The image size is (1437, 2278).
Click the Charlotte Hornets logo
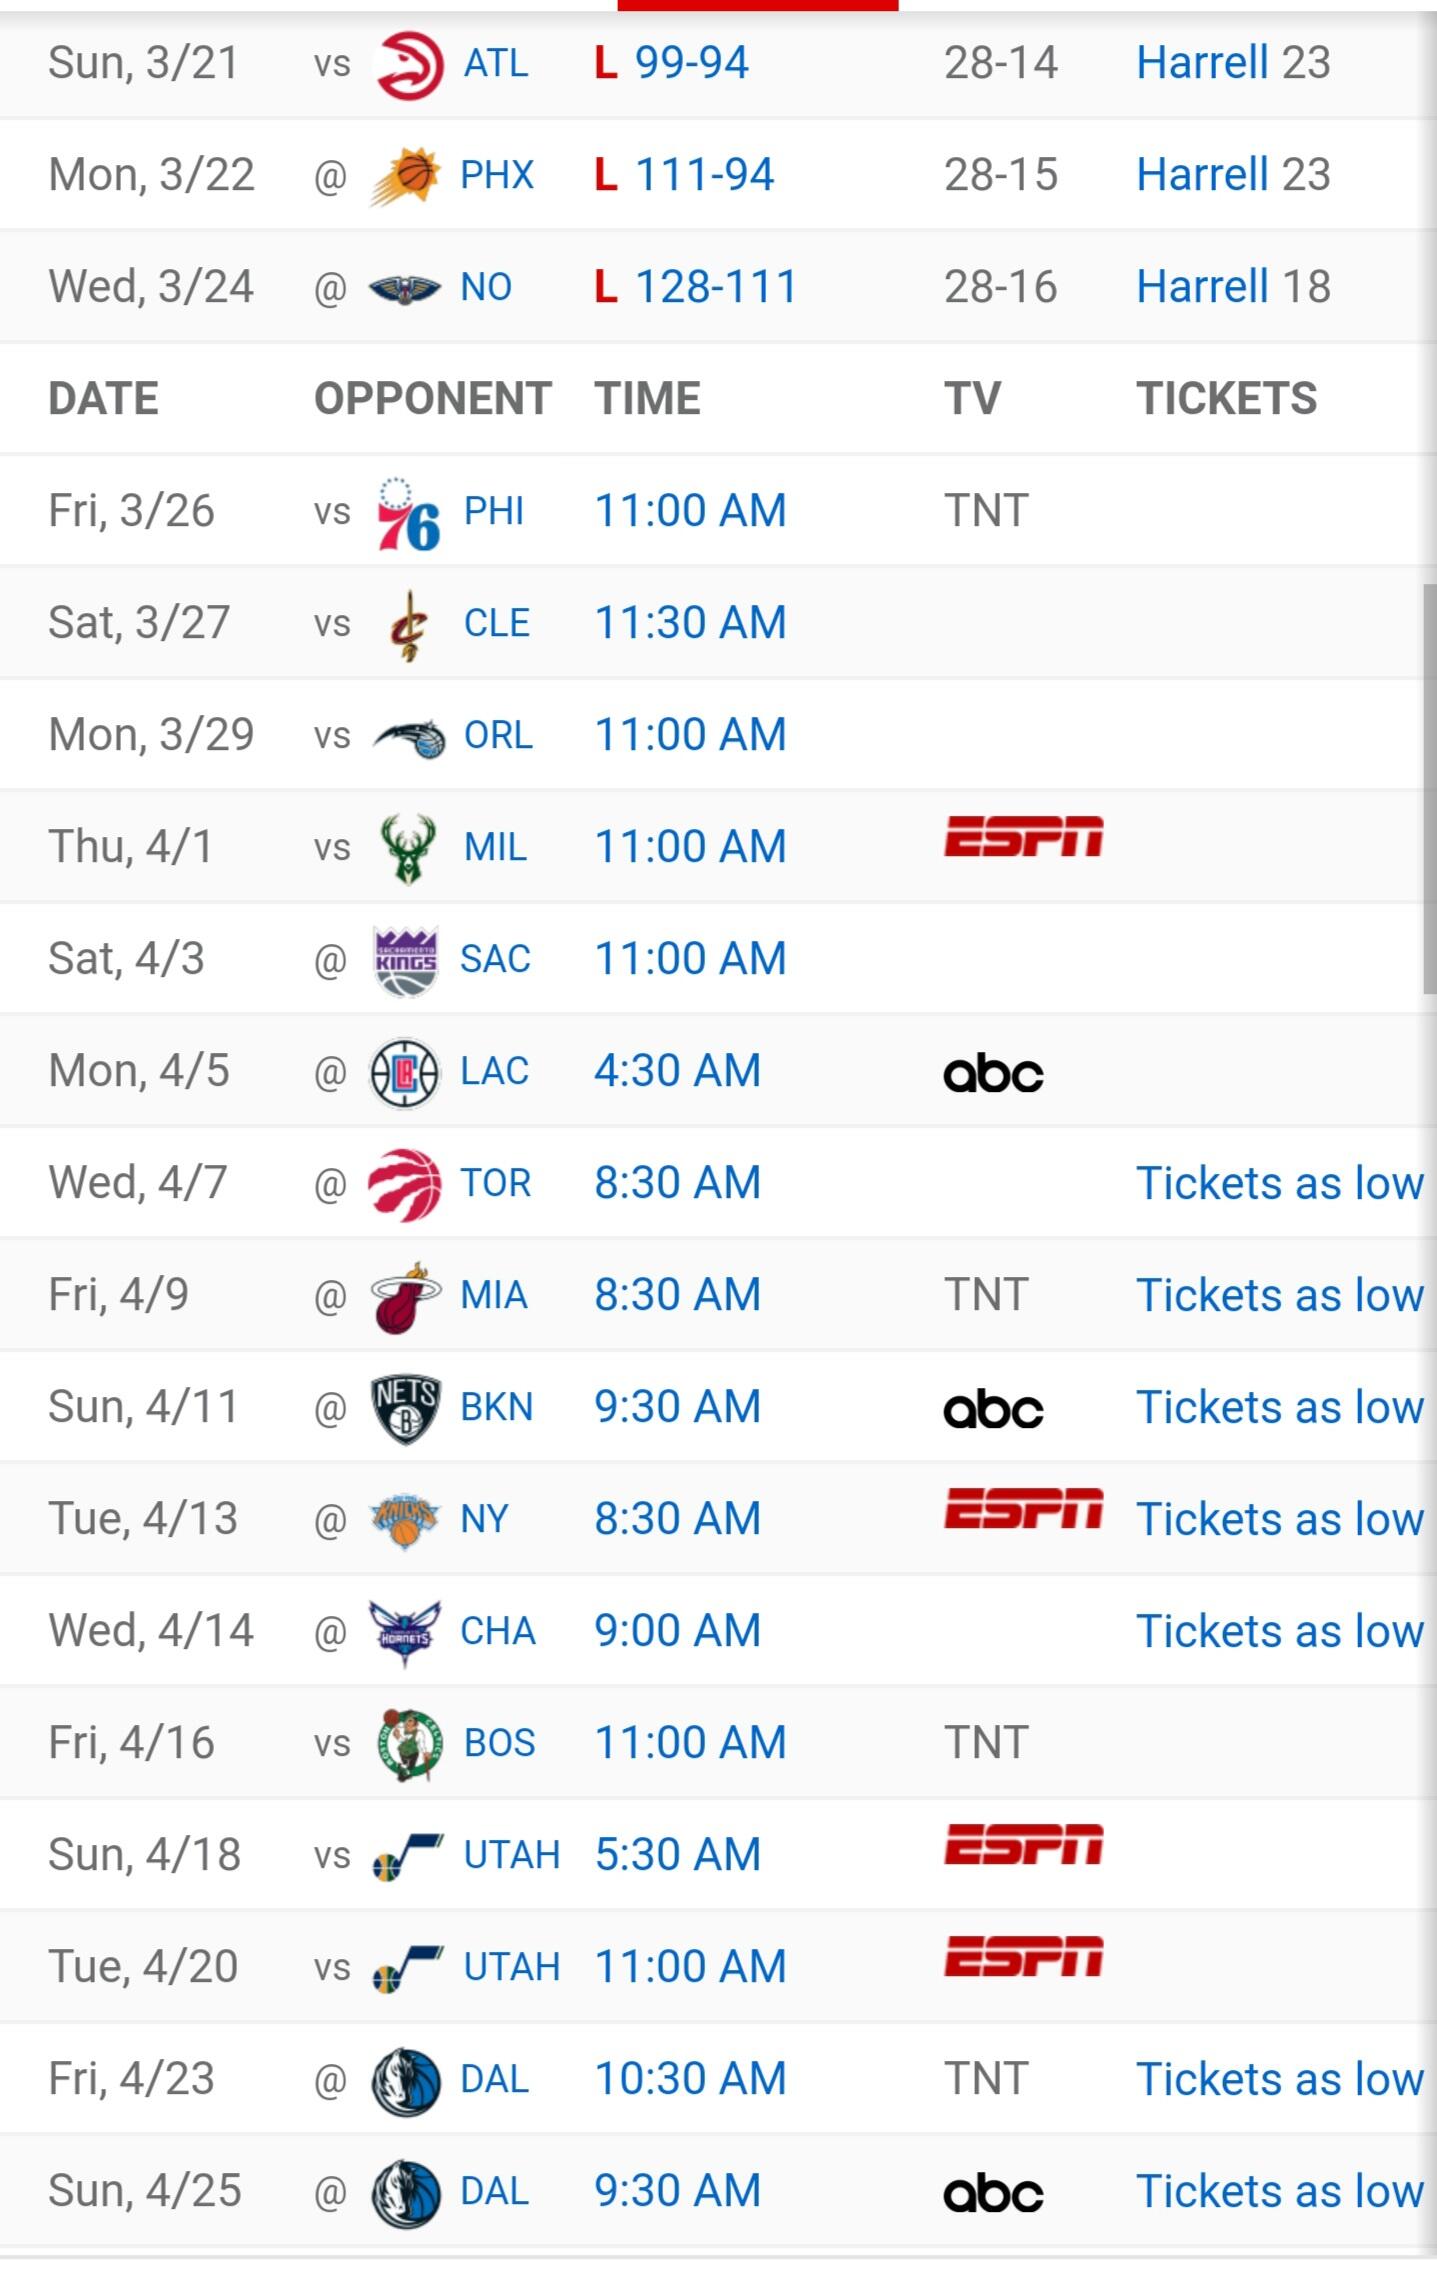point(405,1632)
